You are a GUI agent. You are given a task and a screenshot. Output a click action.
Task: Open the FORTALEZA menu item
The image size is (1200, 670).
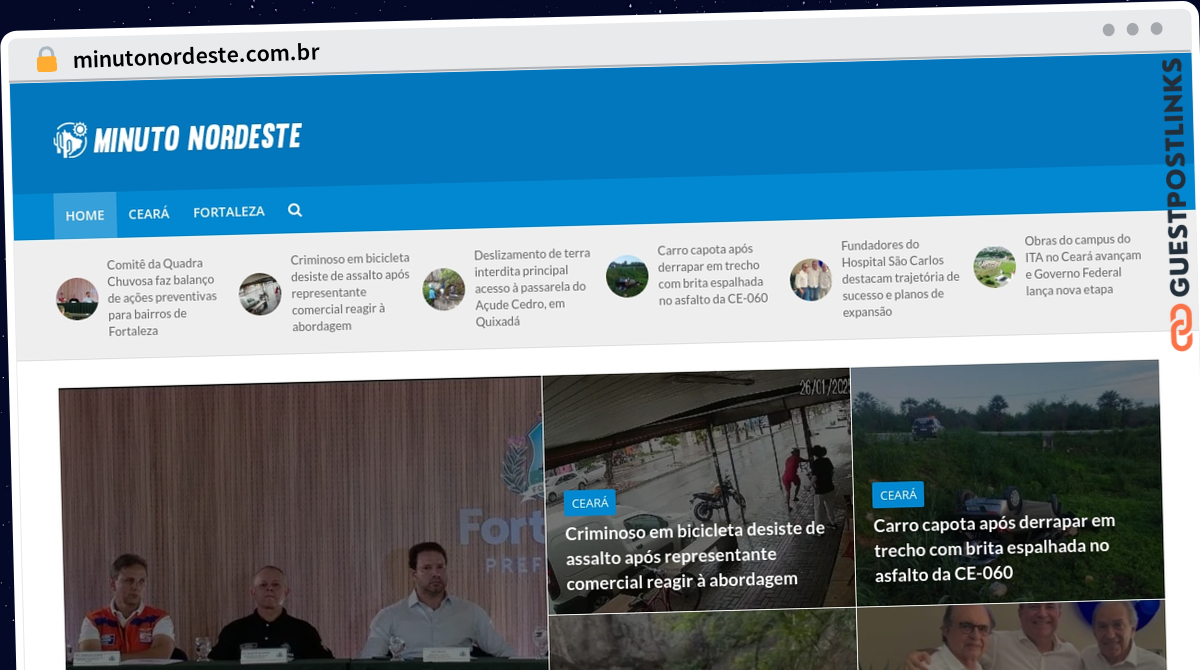coord(229,212)
